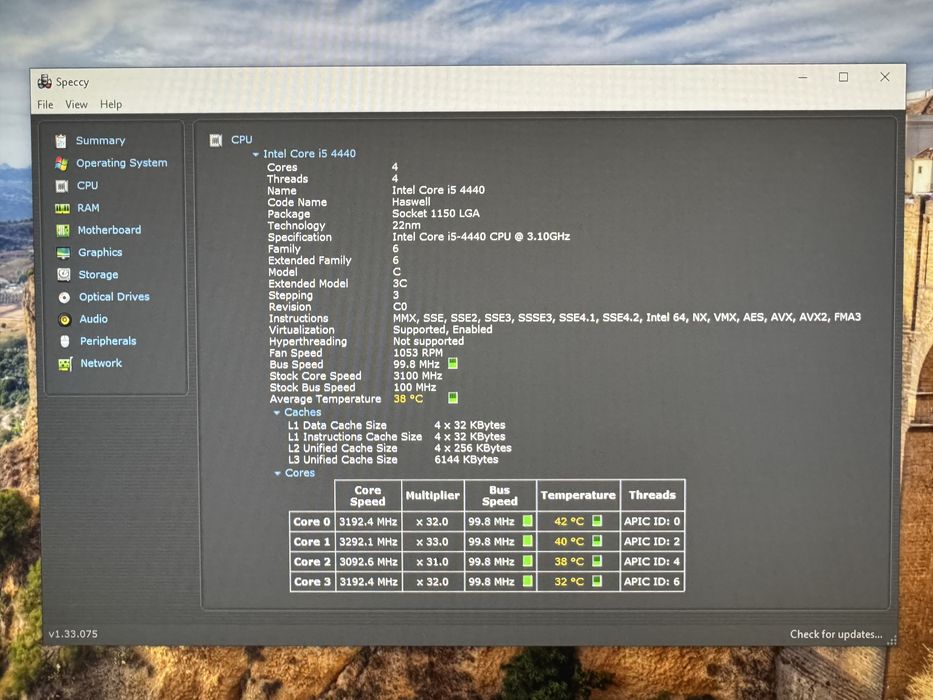The image size is (933, 700).
Task: Click the Multiplier column header
Action: coord(433,495)
